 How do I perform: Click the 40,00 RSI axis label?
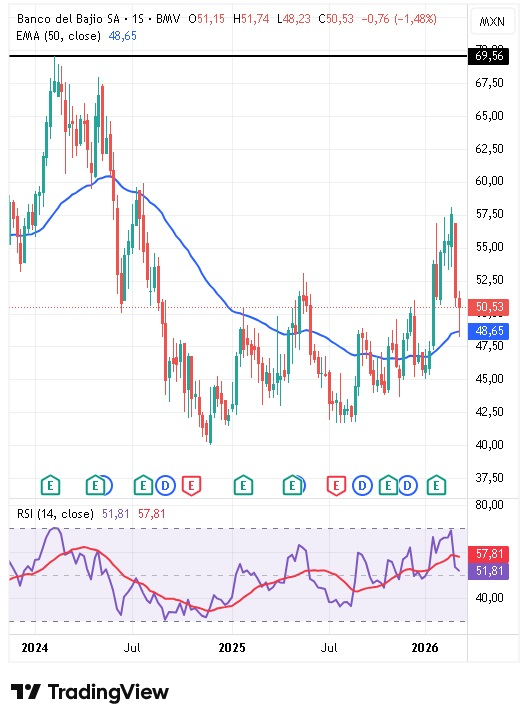pos(489,597)
